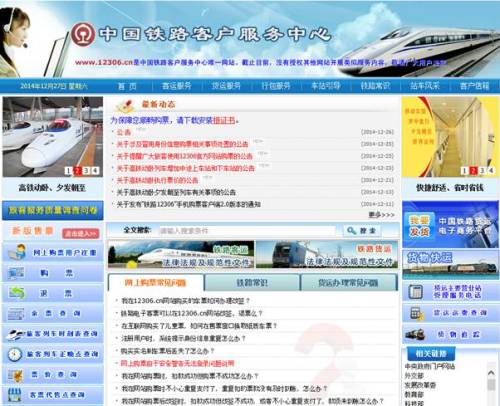500x406 pixels.
Task: Select image 3 in the left train carousel
Action: [x=86, y=171]
